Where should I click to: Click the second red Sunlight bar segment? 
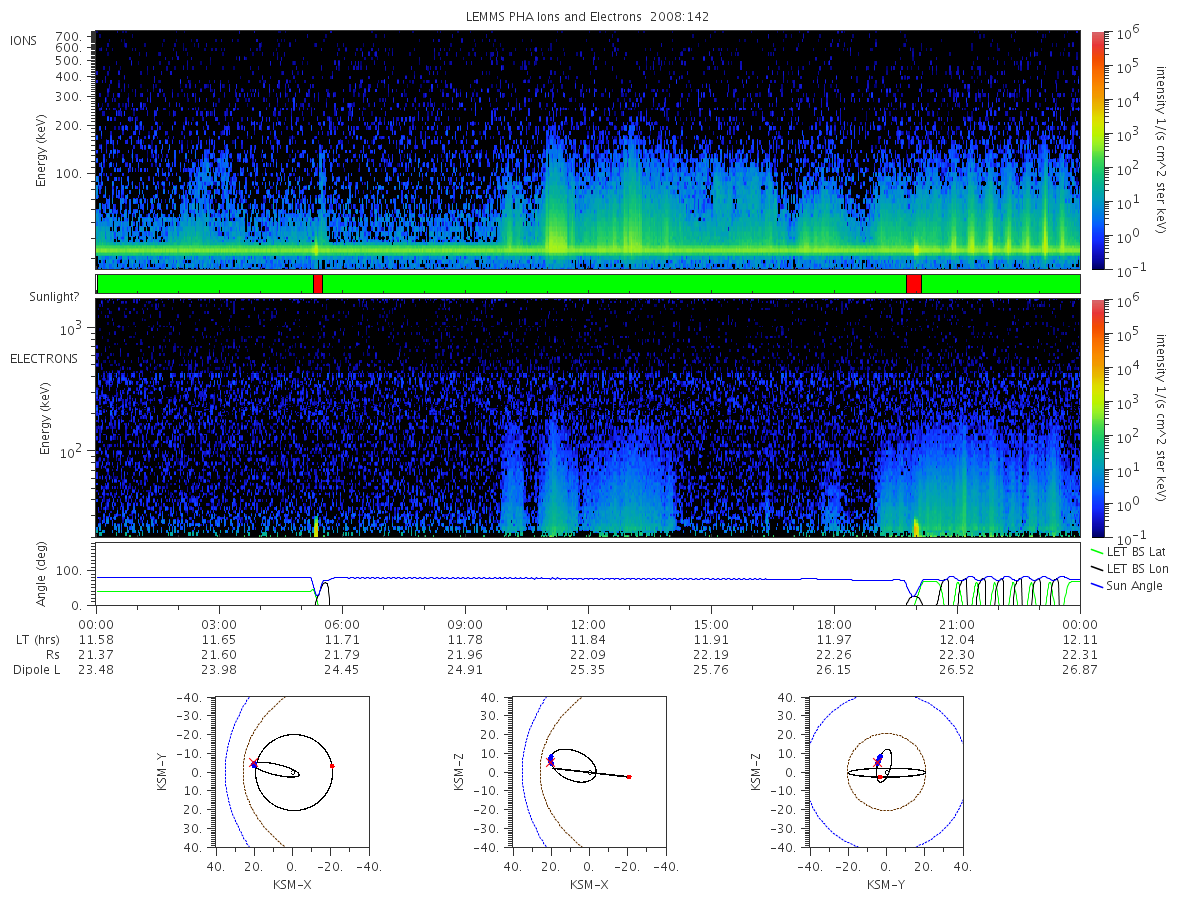pyautogui.click(x=913, y=284)
